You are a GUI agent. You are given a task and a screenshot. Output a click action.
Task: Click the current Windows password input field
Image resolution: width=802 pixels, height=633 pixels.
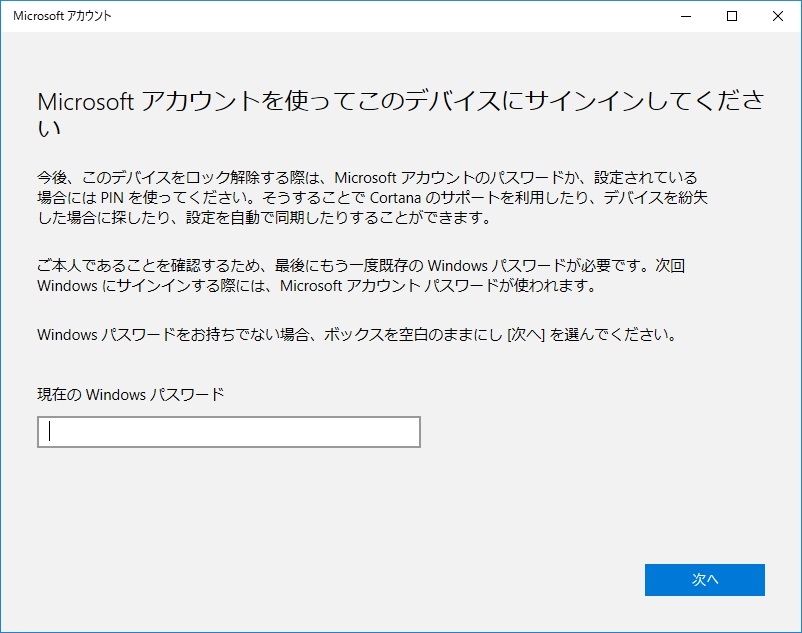(x=229, y=432)
